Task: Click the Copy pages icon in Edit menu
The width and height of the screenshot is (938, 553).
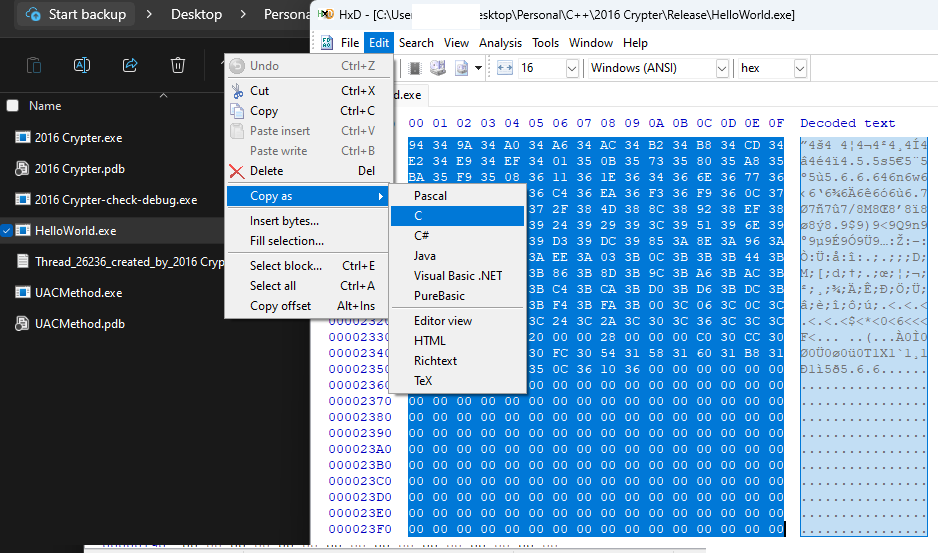Action: [237, 111]
